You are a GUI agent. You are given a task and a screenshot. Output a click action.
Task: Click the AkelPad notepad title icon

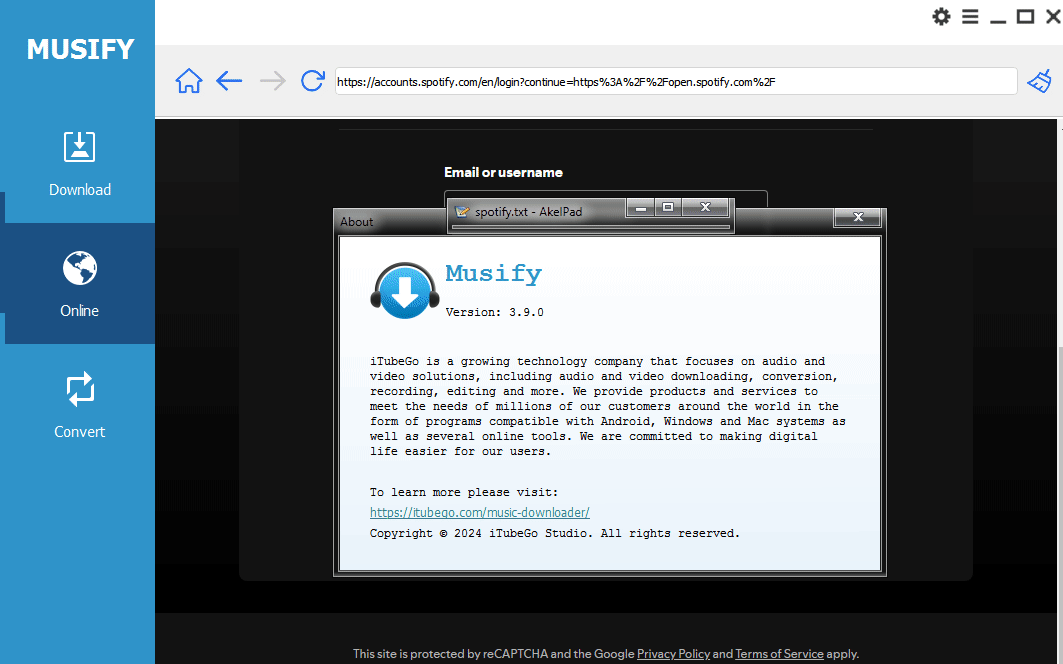click(462, 212)
